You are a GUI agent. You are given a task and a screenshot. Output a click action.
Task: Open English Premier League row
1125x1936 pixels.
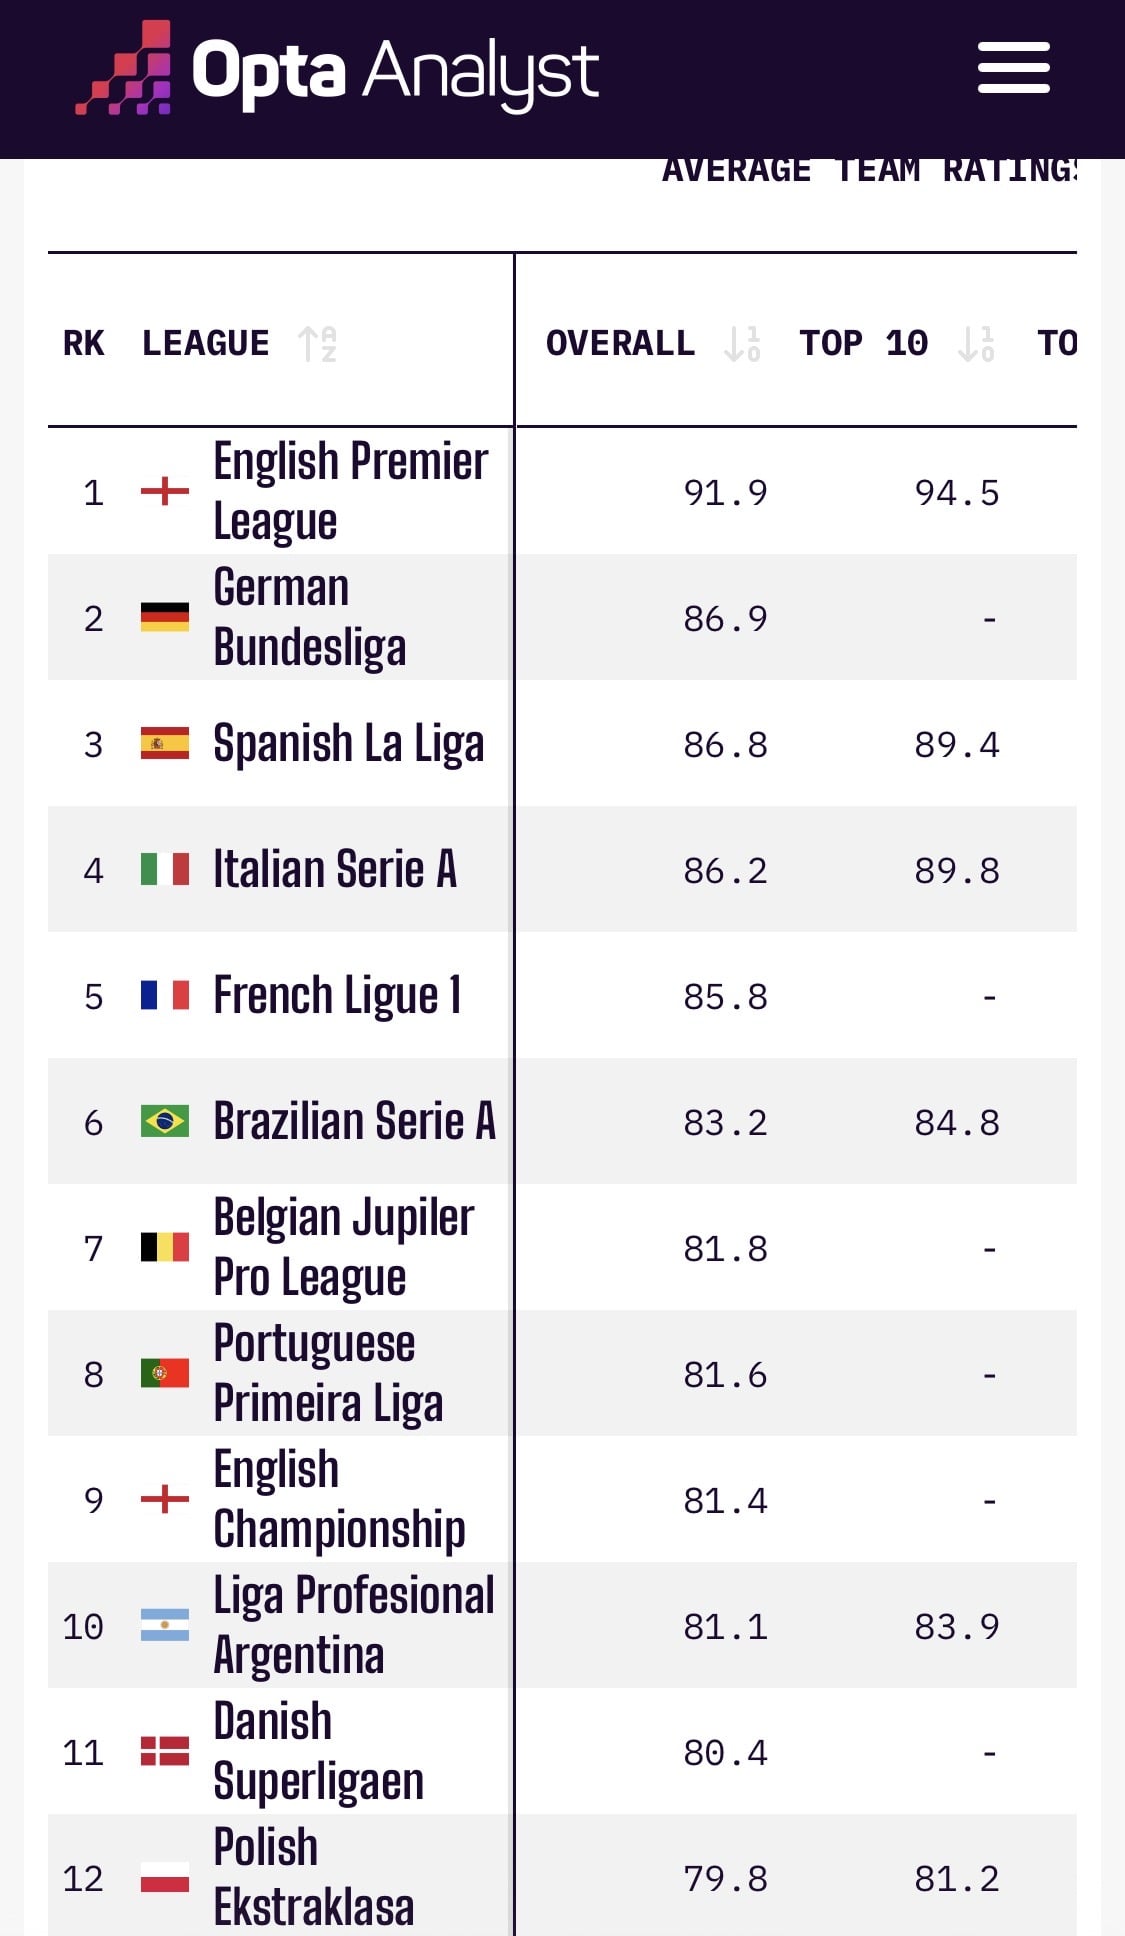562,491
